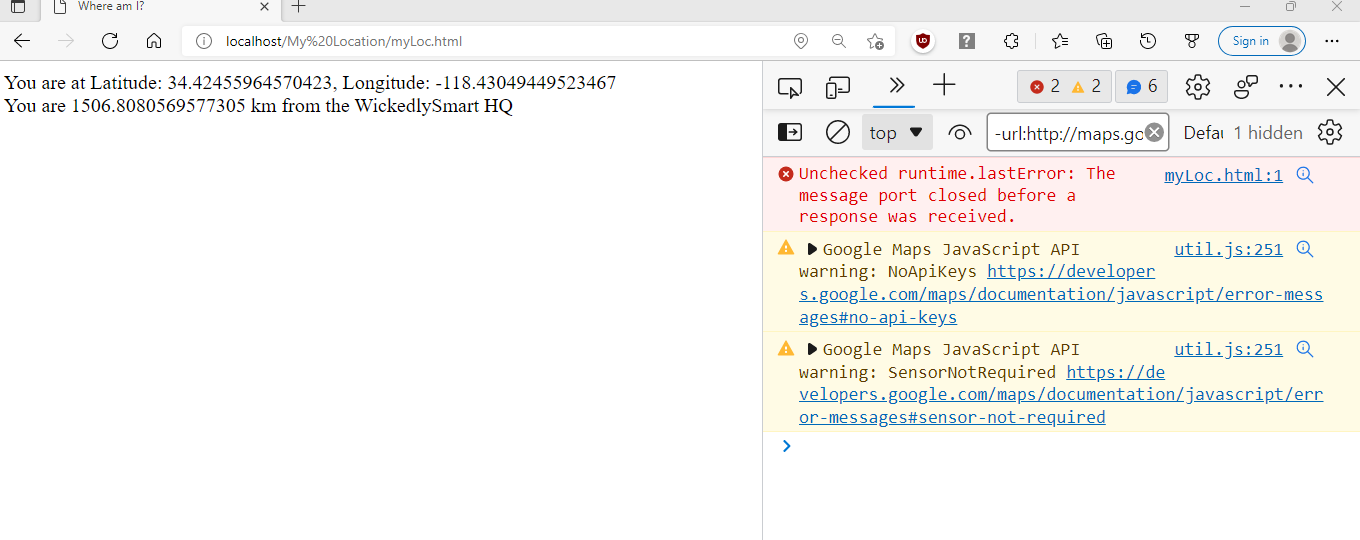
Task: Open the 'top' JavaScript context dropdown
Action: pyautogui.click(x=897, y=132)
